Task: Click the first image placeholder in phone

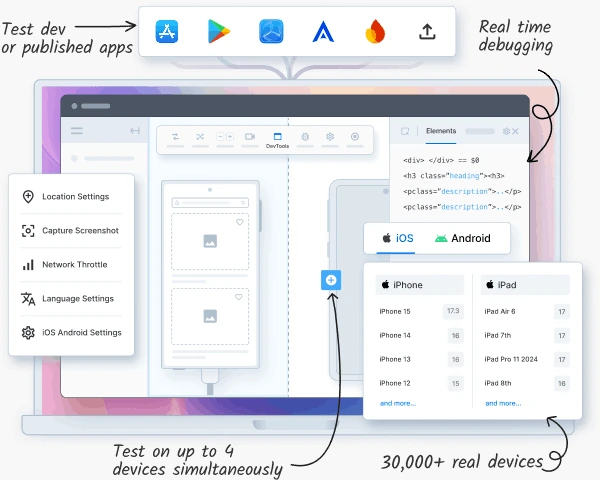Action: pyautogui.click(x=210, y=241)
